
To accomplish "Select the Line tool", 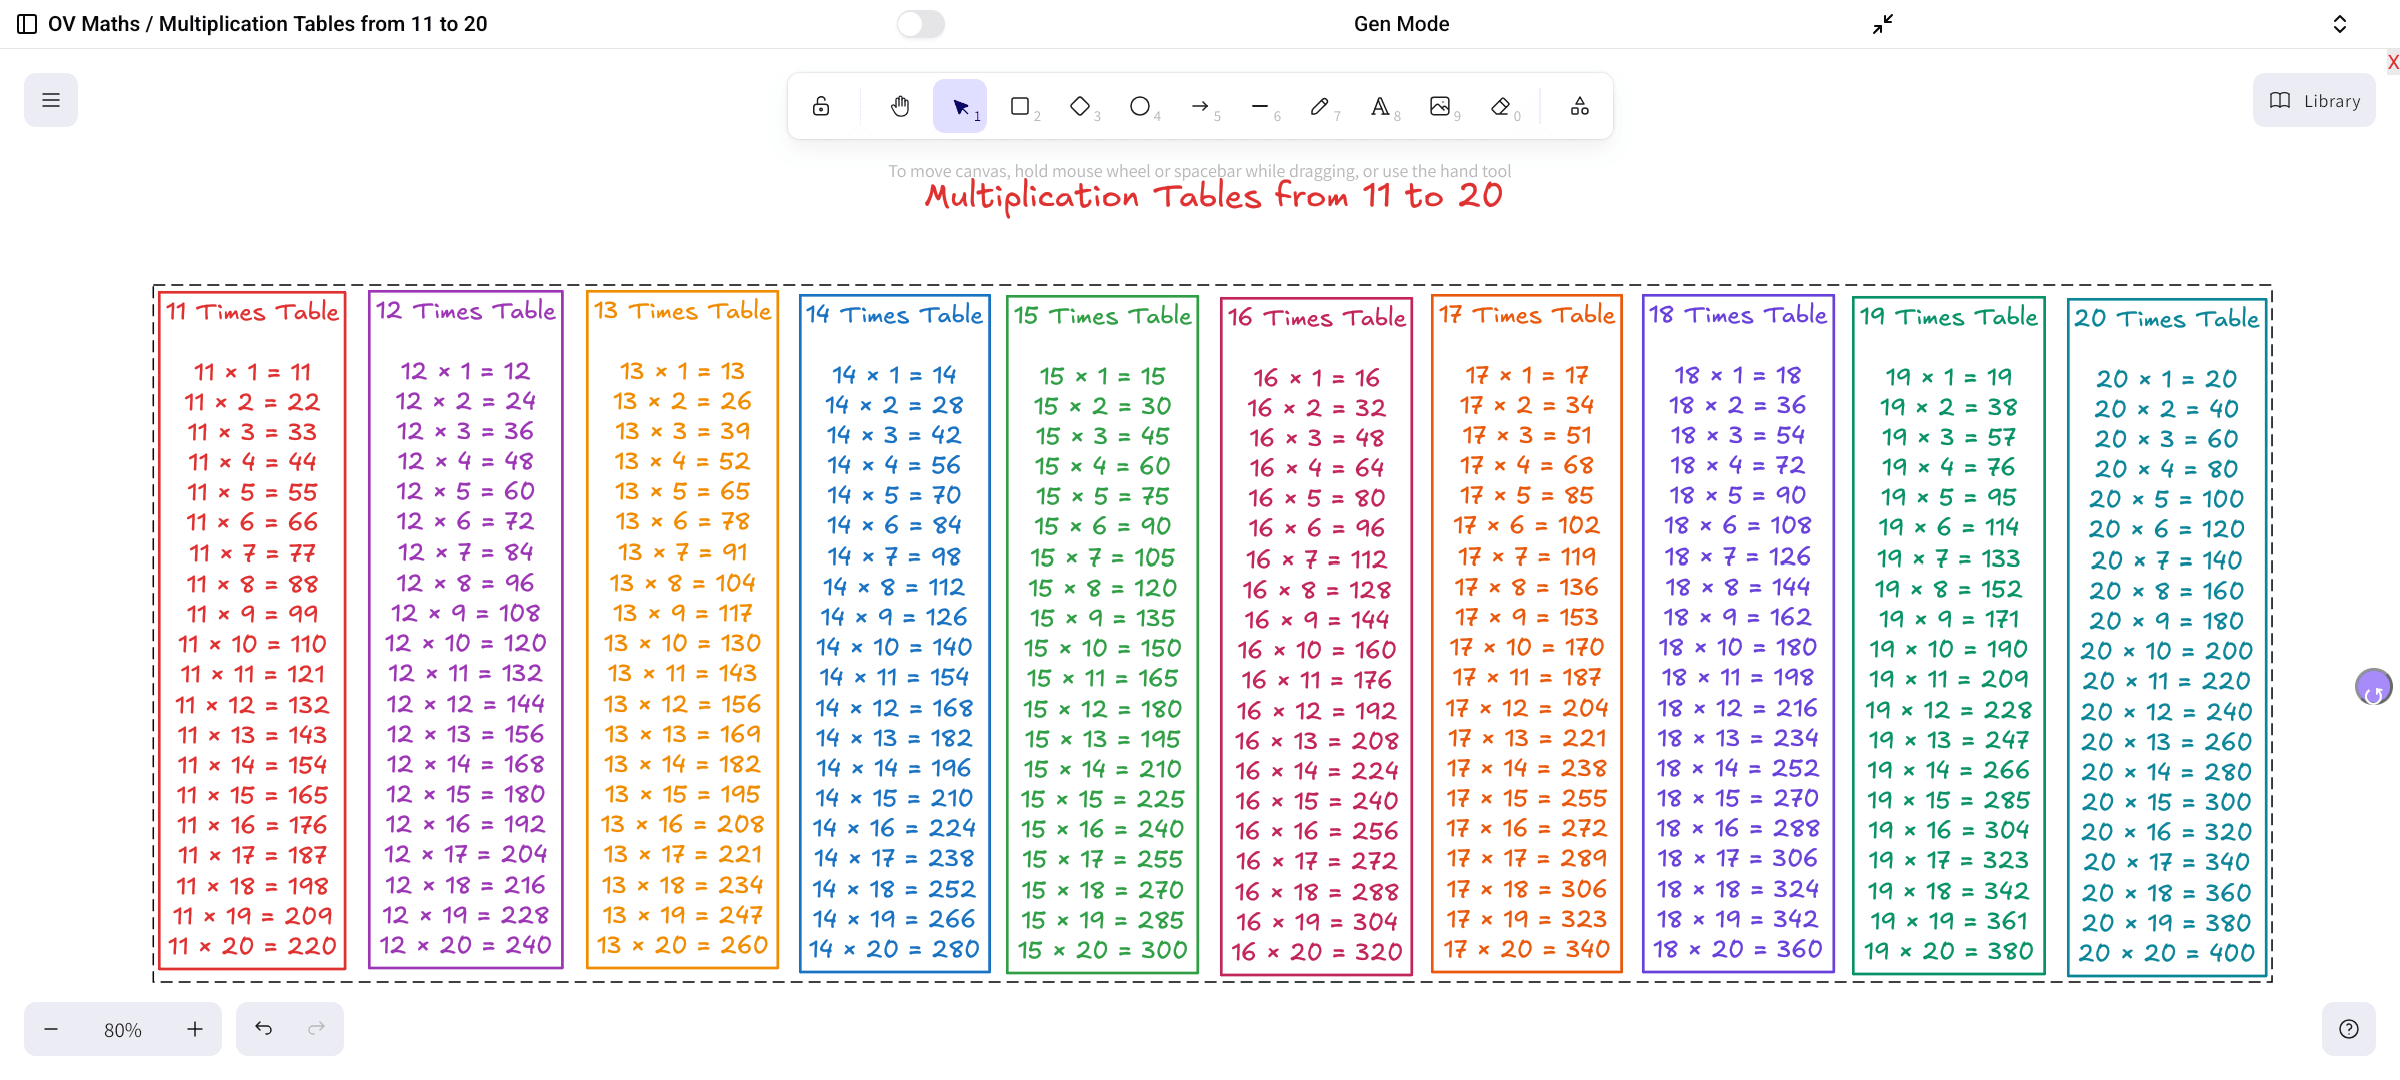I will (x=1260, y=106).
